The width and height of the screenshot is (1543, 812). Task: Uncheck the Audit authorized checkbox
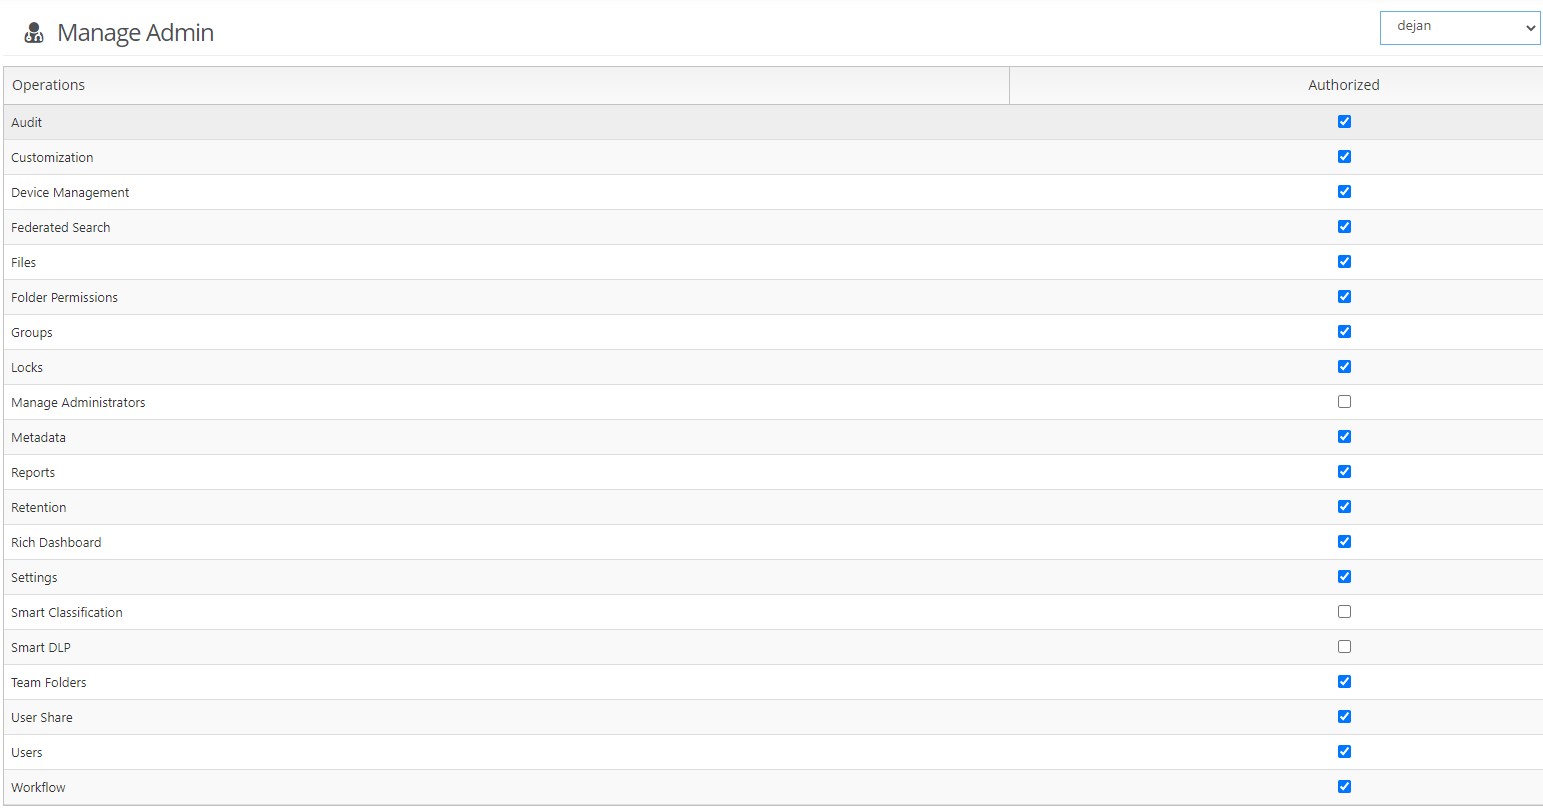pyautogui.click(x=1344, y=122)
